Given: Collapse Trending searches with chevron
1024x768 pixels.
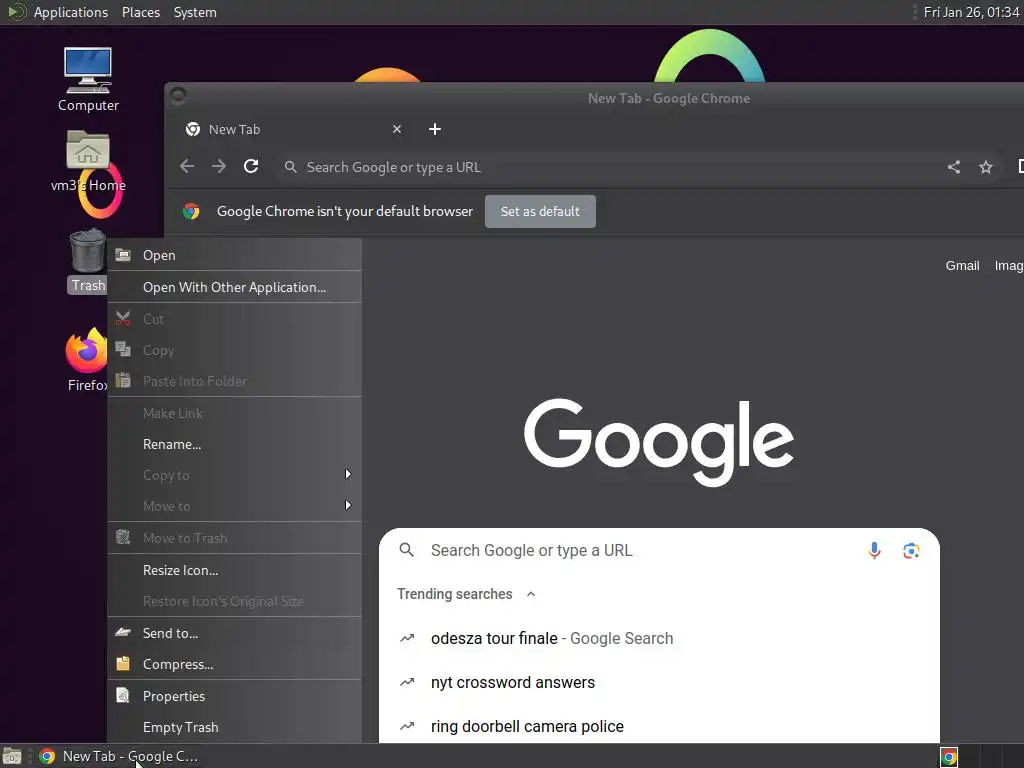Looking at the screenshot, I should [x=531, y=594].
